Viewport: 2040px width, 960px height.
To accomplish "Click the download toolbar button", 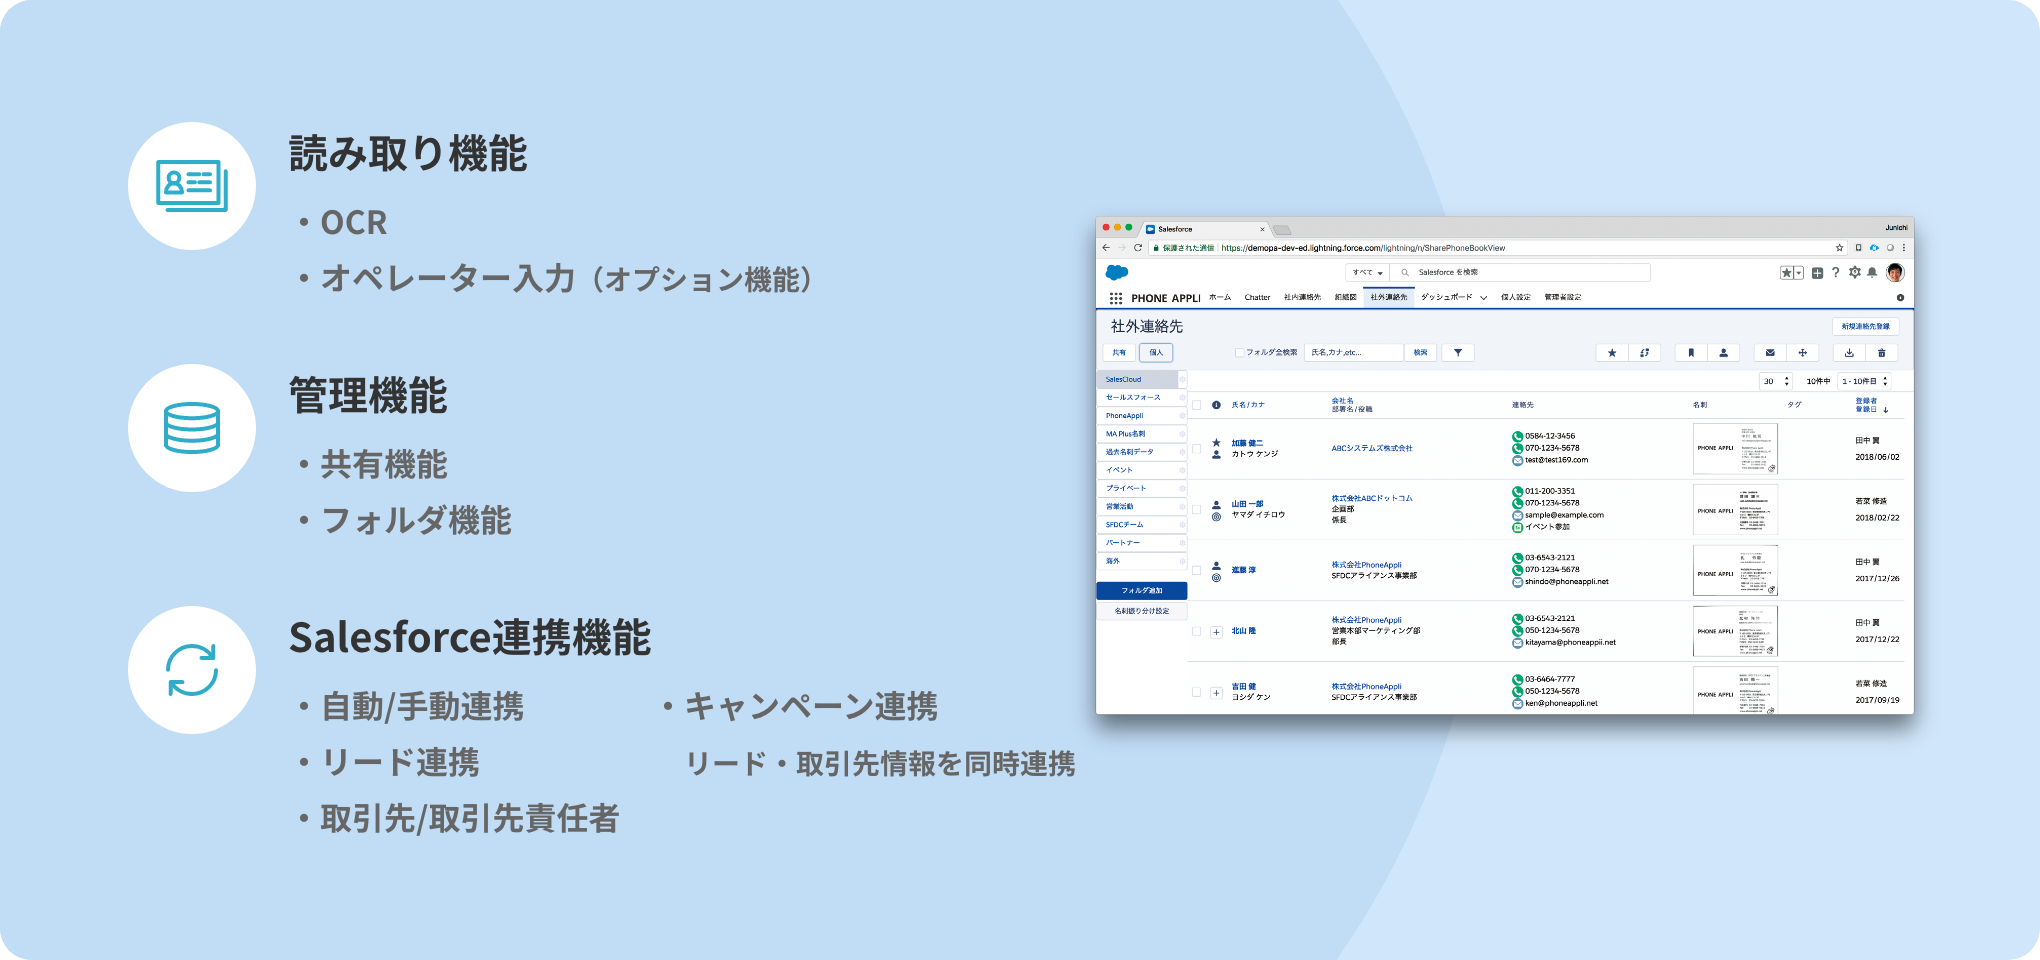I will point(1849,352).
